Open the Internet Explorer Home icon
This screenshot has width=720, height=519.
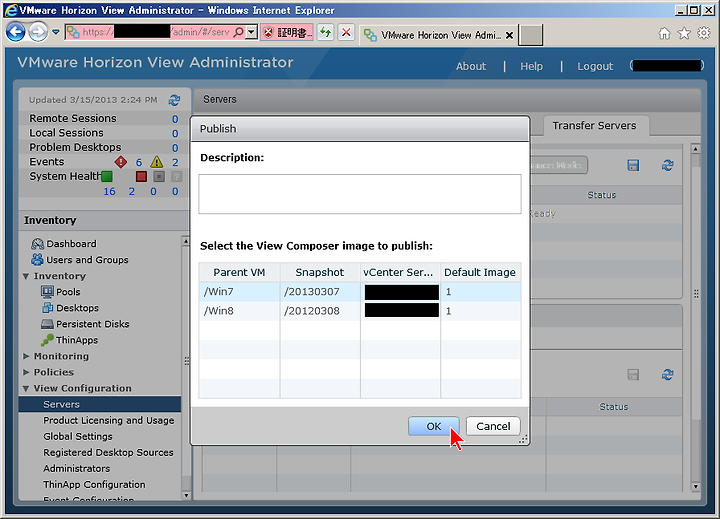[664, 33]
